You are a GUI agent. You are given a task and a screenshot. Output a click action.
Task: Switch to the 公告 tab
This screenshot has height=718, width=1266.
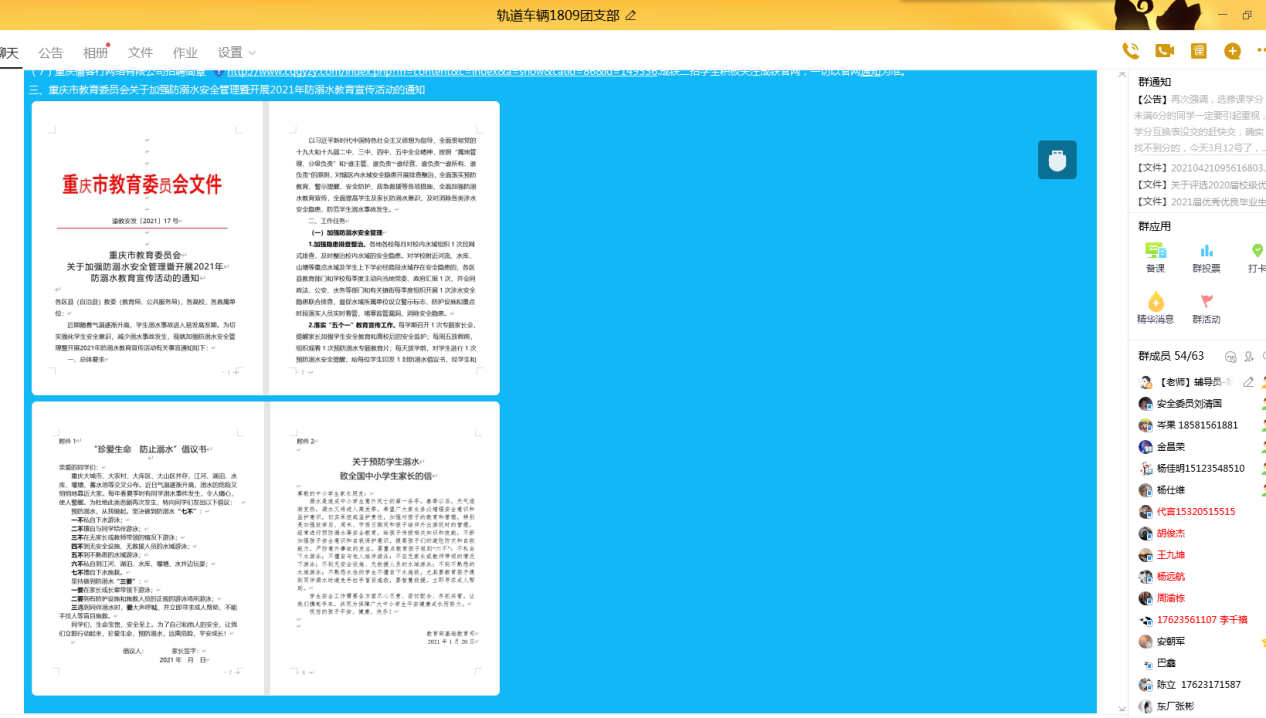point(50,53)
